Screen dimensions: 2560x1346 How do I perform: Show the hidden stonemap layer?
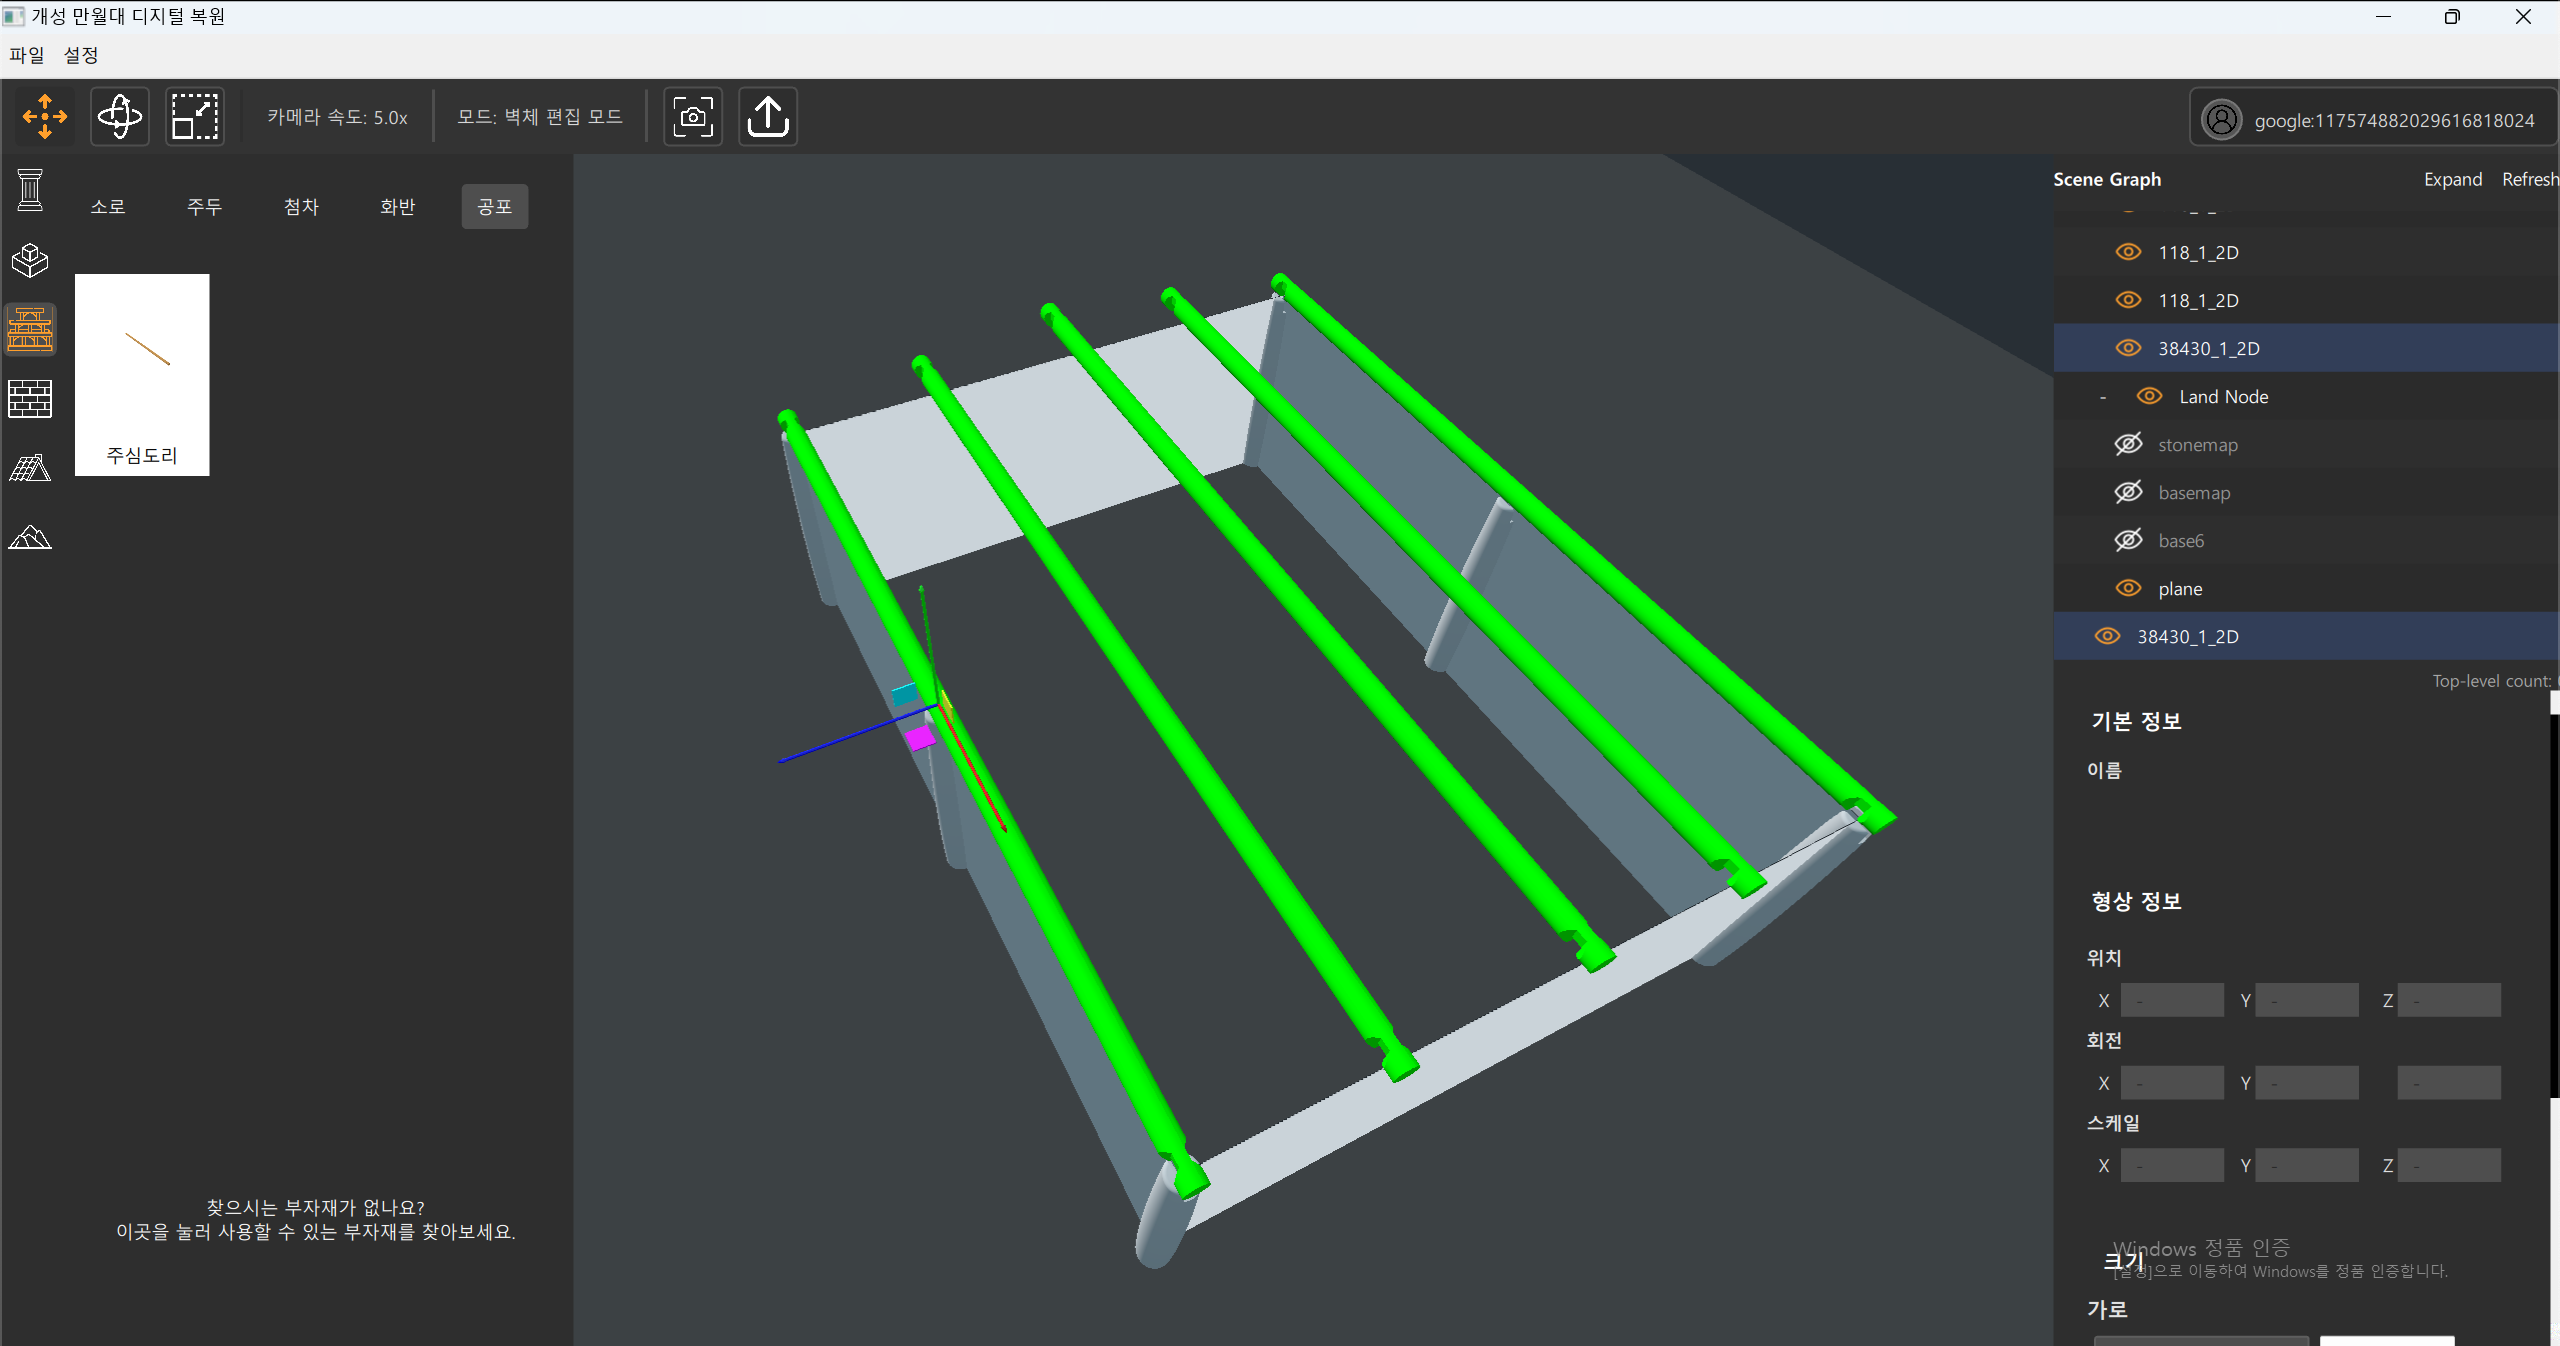point(2128,444)
